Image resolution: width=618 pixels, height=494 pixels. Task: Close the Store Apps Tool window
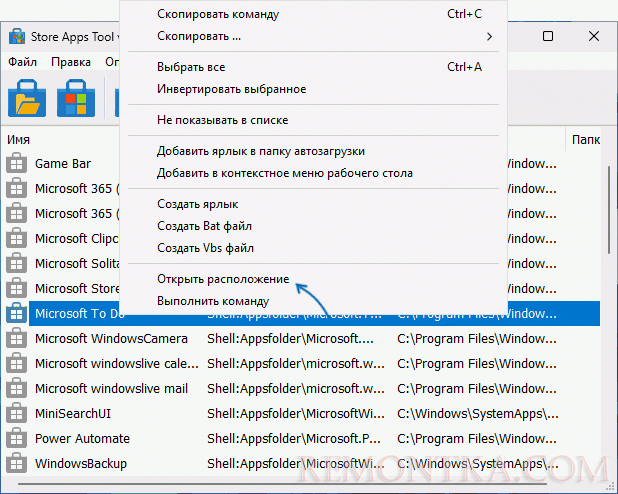[x=594, y=36]
